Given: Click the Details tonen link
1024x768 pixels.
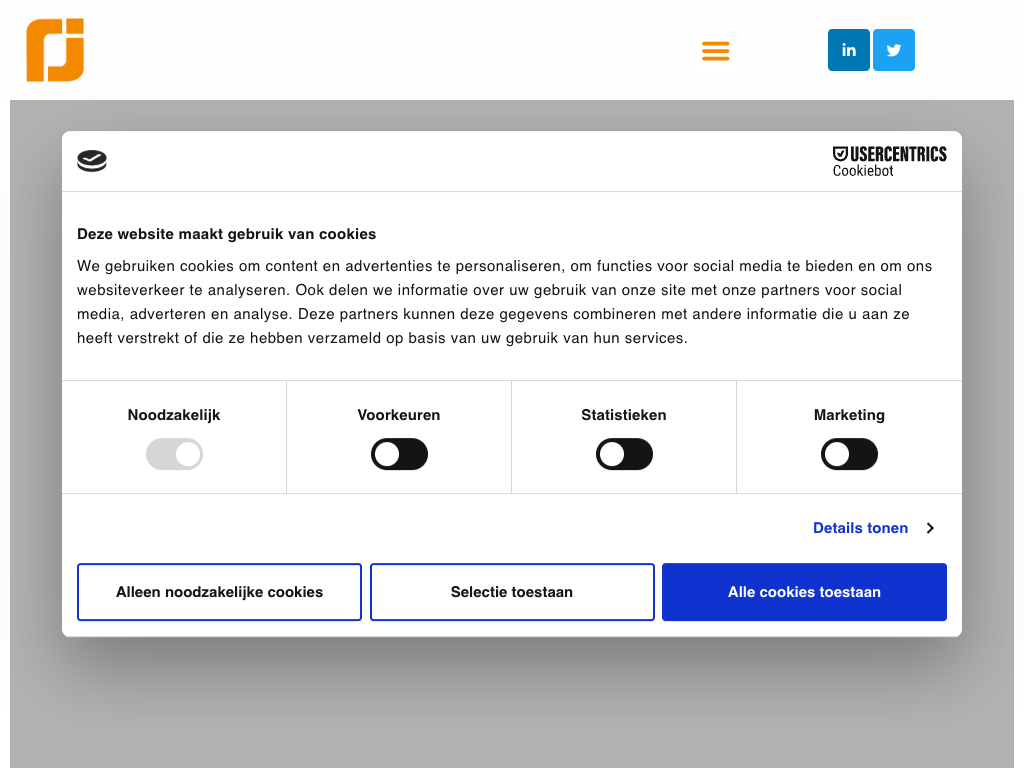Looking at the screenshot, I should coord(860,528).
